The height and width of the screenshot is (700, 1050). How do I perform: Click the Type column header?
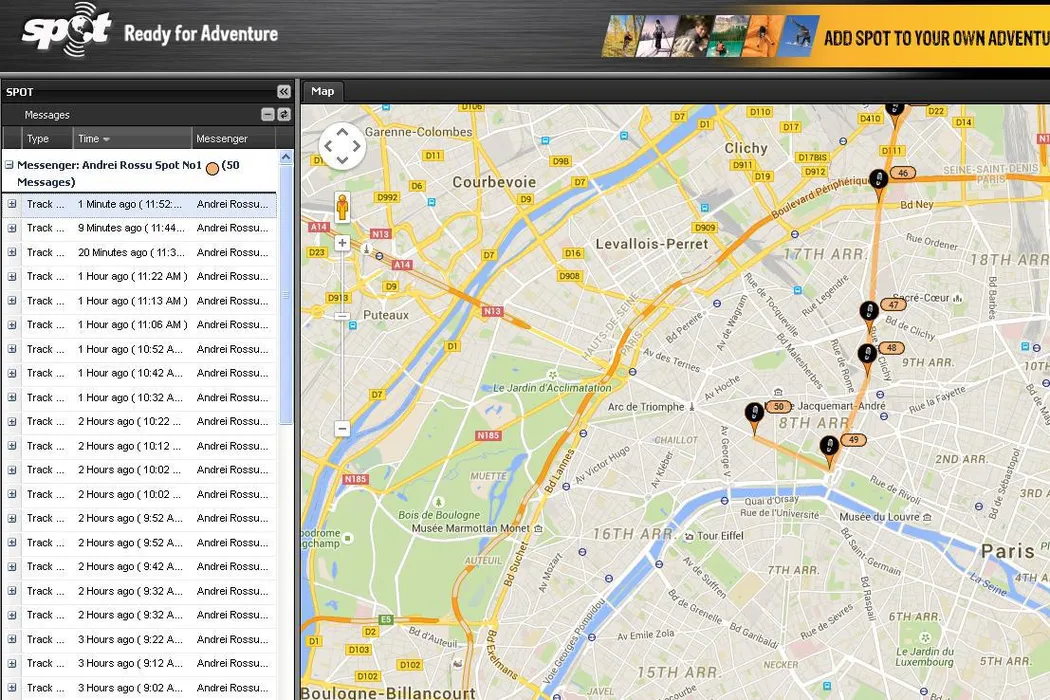tap(38, 139)
